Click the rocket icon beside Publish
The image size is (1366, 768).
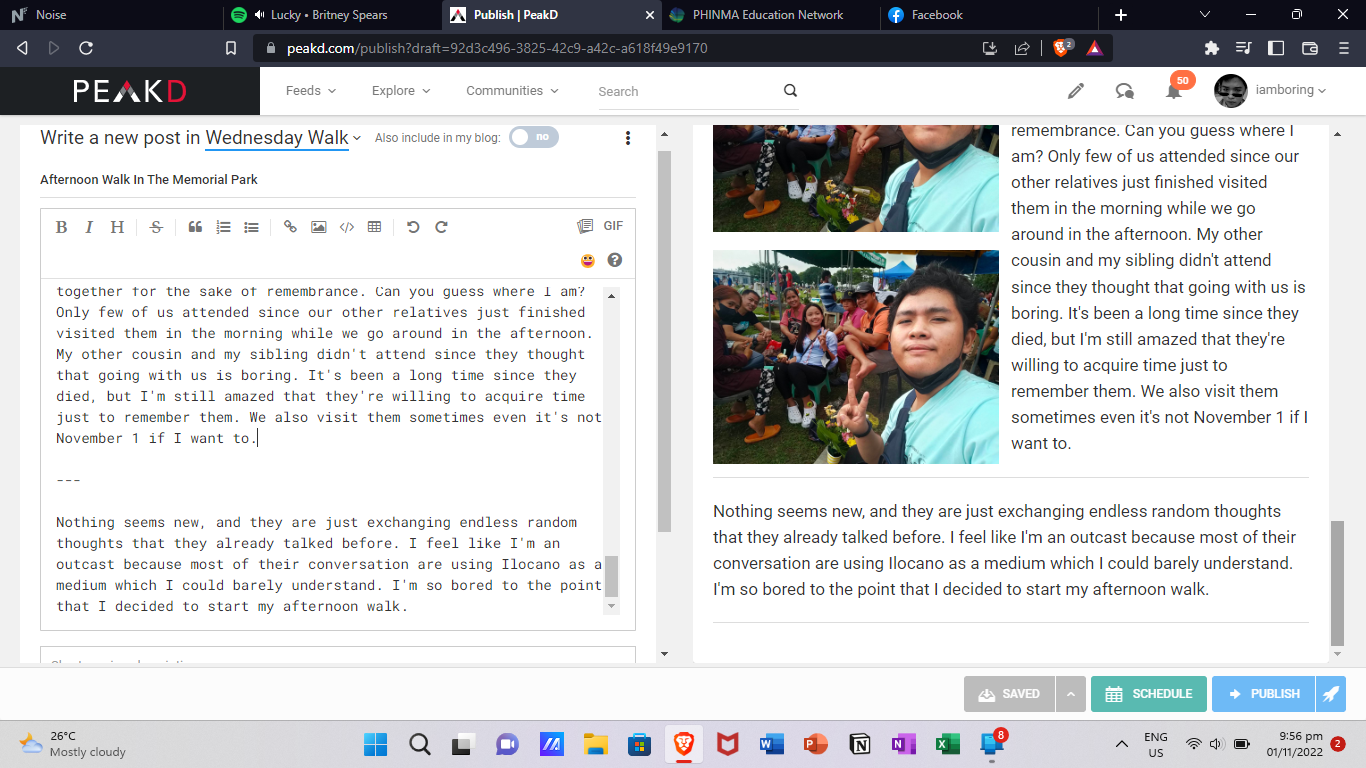[x=1330, y=694]
